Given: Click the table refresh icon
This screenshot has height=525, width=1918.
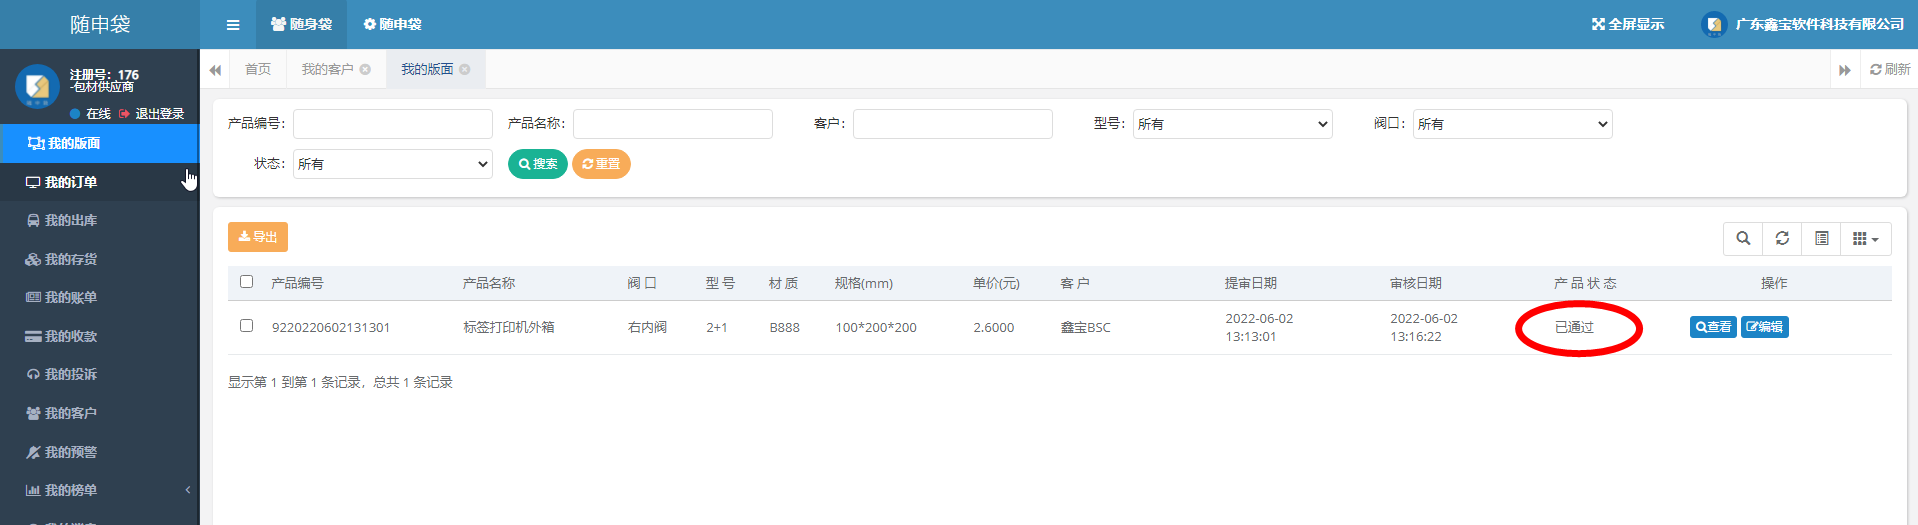Looking at the screenshot, I should (x=1782, y=238).
